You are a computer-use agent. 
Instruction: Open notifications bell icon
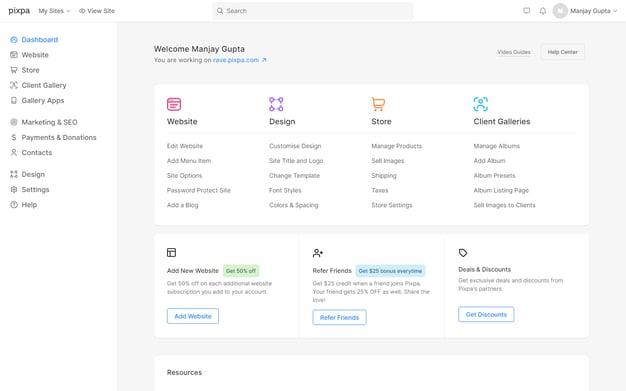coord(543,11)
